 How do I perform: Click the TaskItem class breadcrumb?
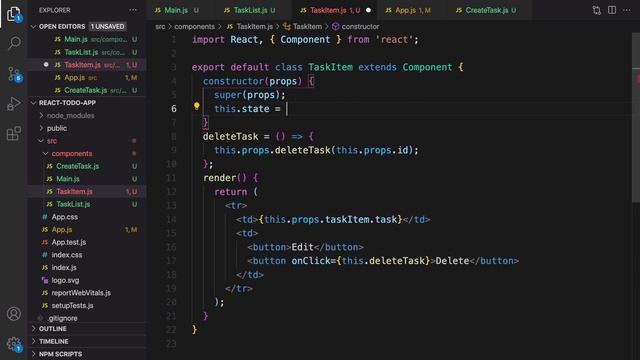[303, 27]
